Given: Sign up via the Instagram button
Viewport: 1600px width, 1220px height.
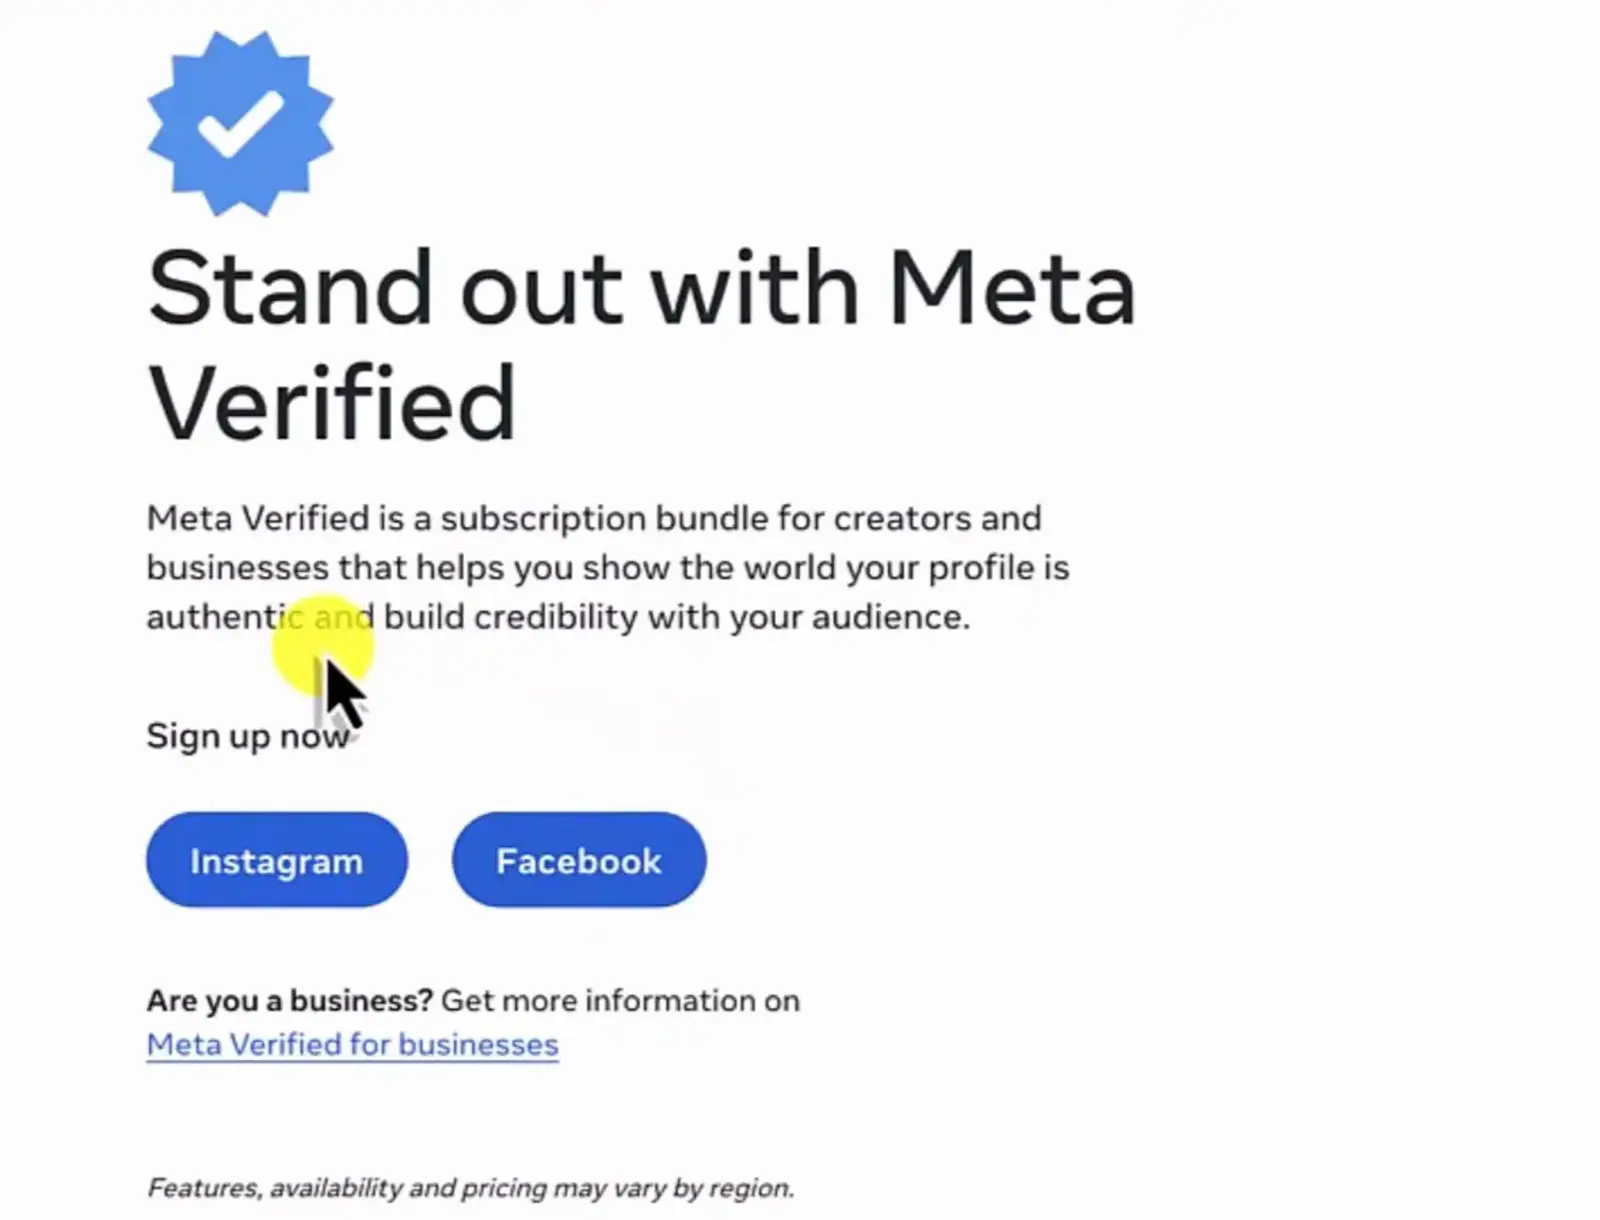Looking at the screenshot, I should click(277, 860).
